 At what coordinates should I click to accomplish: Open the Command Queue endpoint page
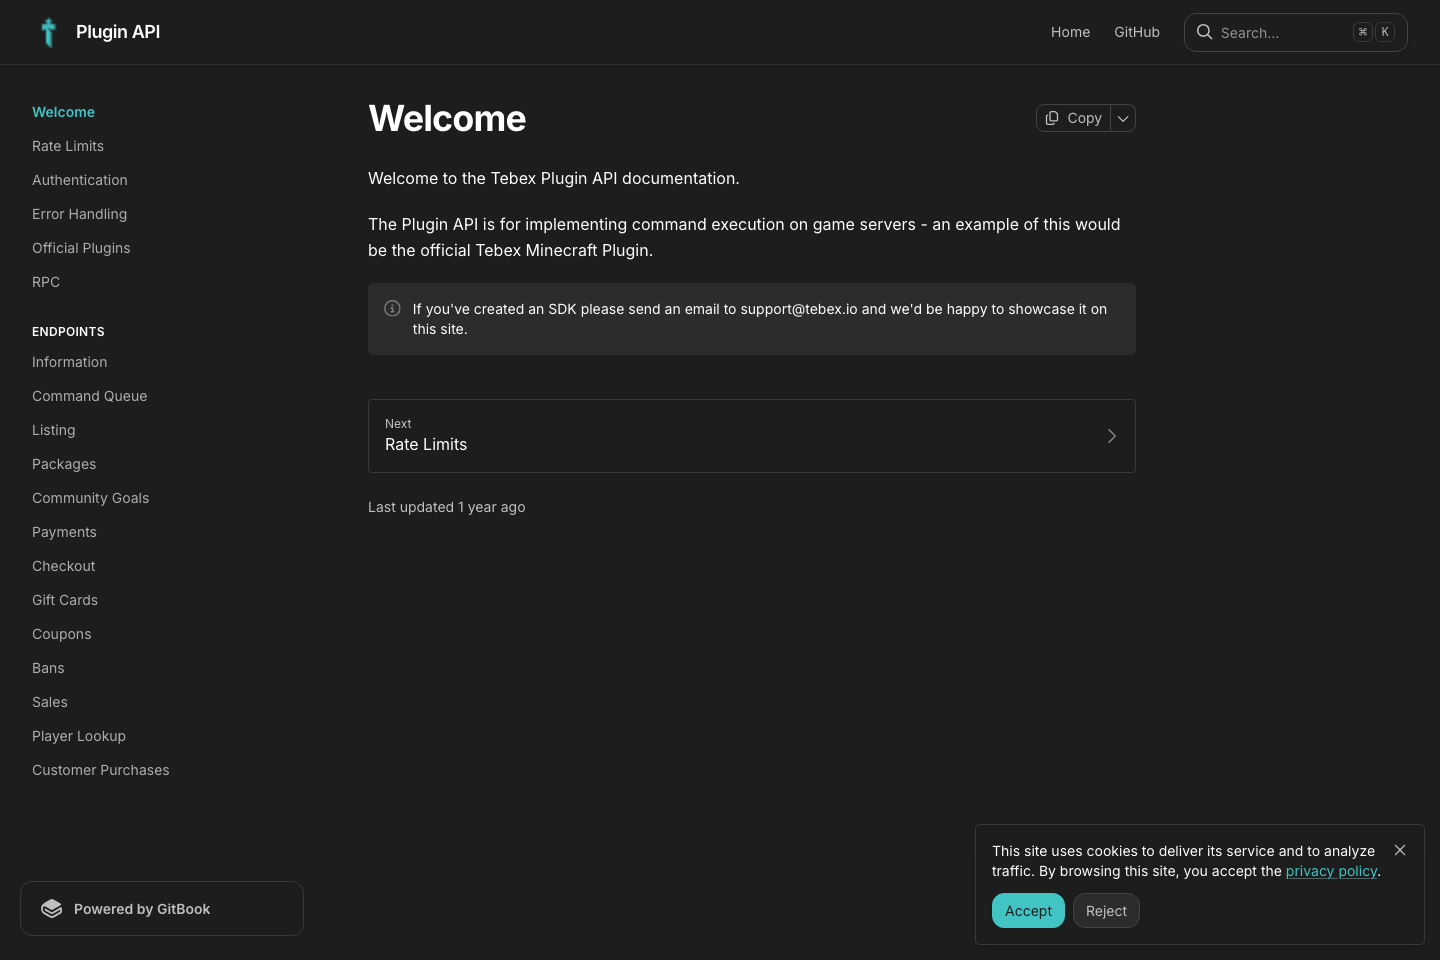(x=89, y=396)
